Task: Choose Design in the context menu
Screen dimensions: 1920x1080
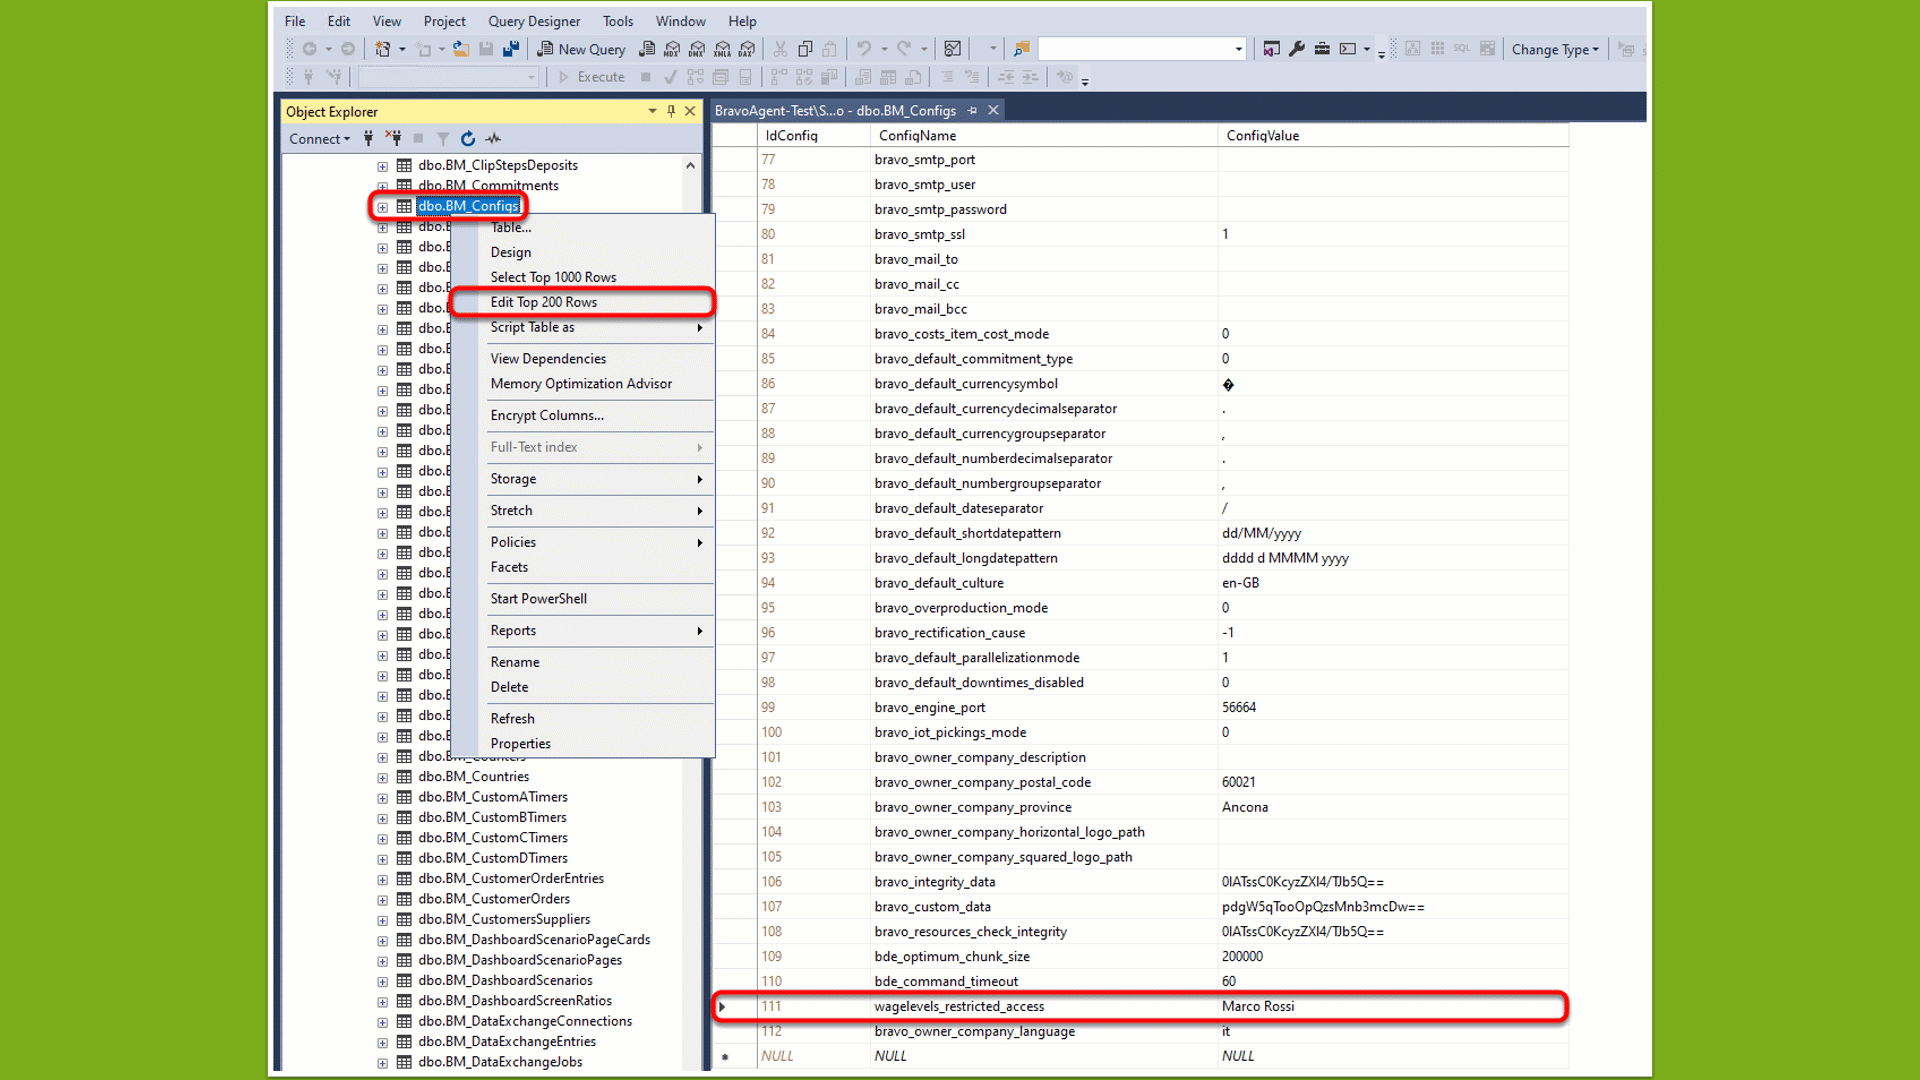Action: pyautogui.click(x=583, y=252)
